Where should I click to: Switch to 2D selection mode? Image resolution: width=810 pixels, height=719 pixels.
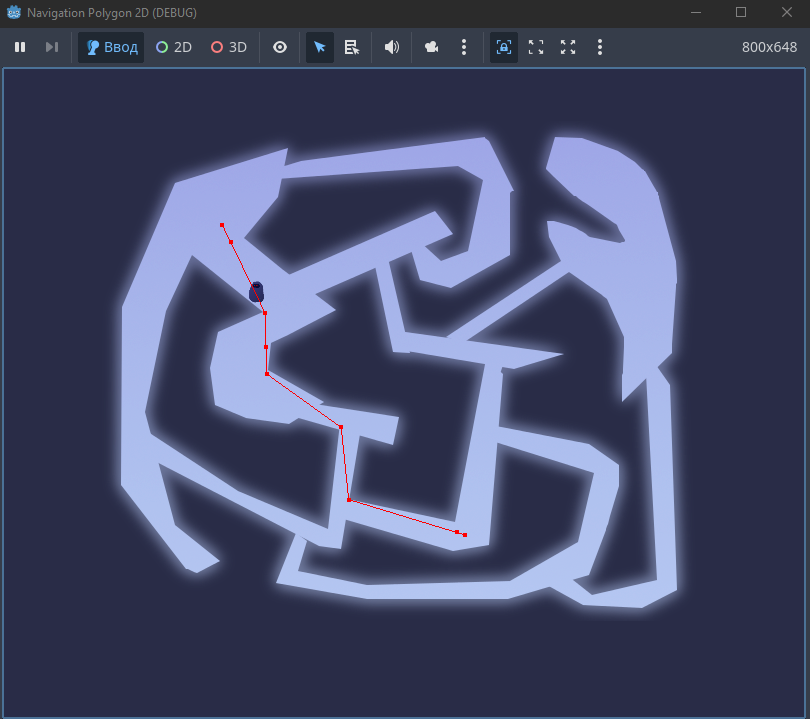click(174, 47)
